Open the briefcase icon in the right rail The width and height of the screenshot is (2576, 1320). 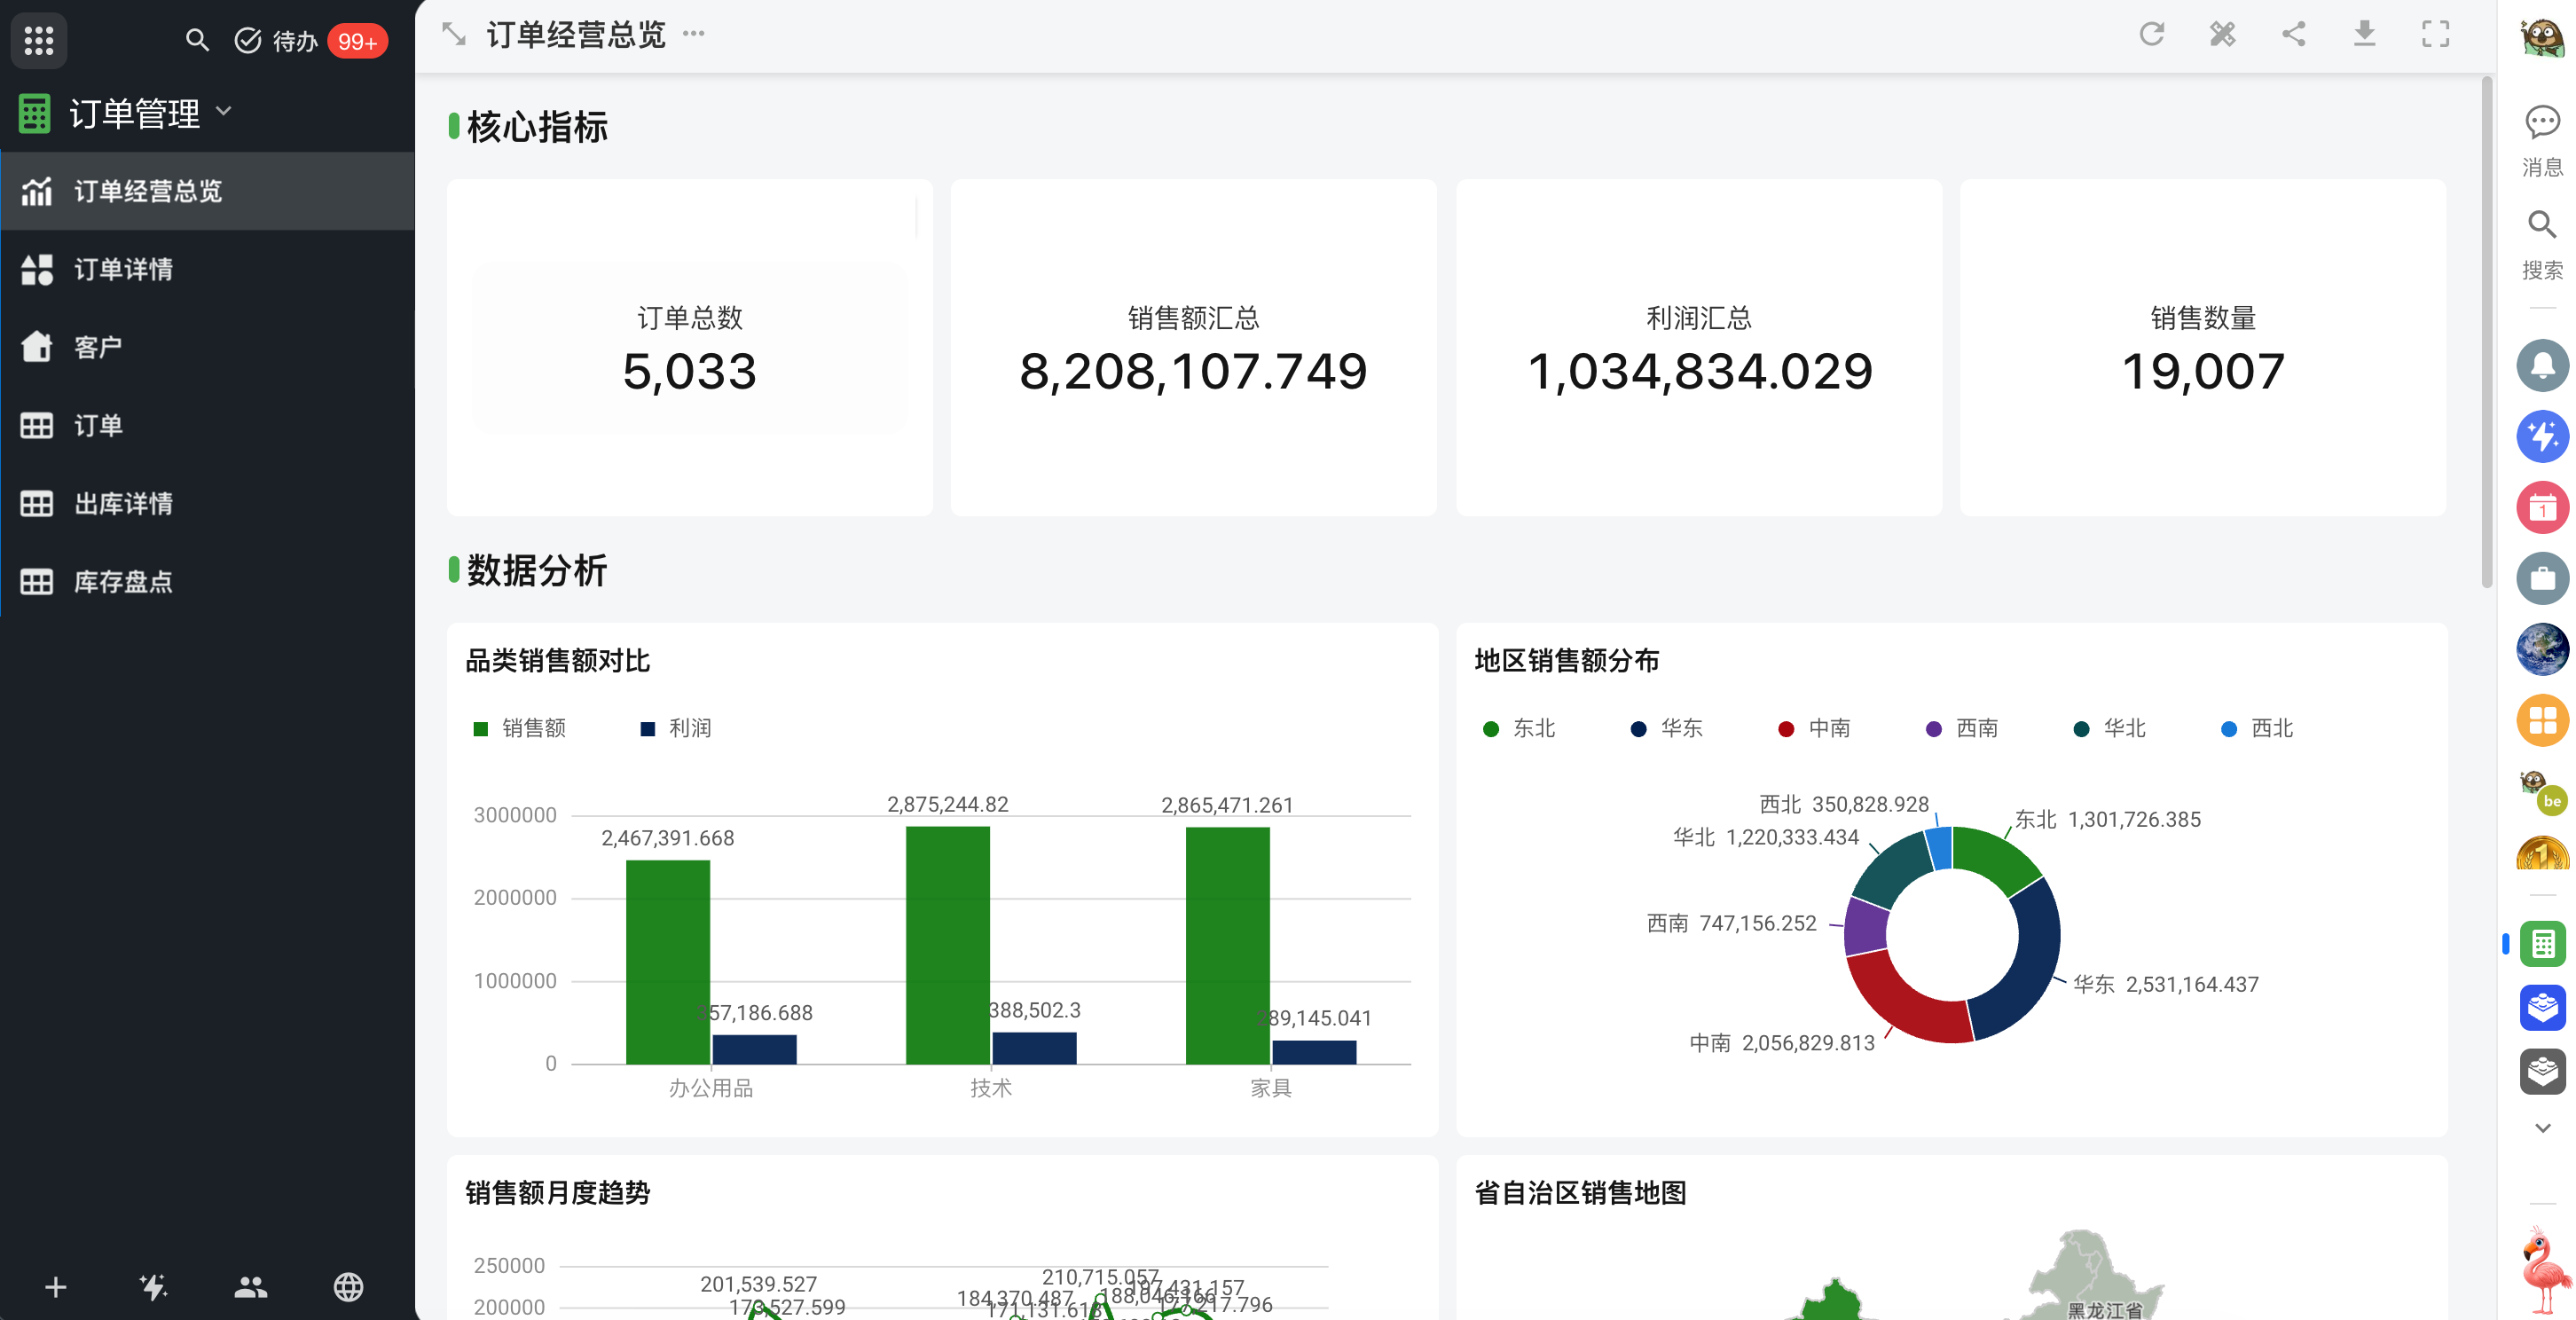(2542, 578)
